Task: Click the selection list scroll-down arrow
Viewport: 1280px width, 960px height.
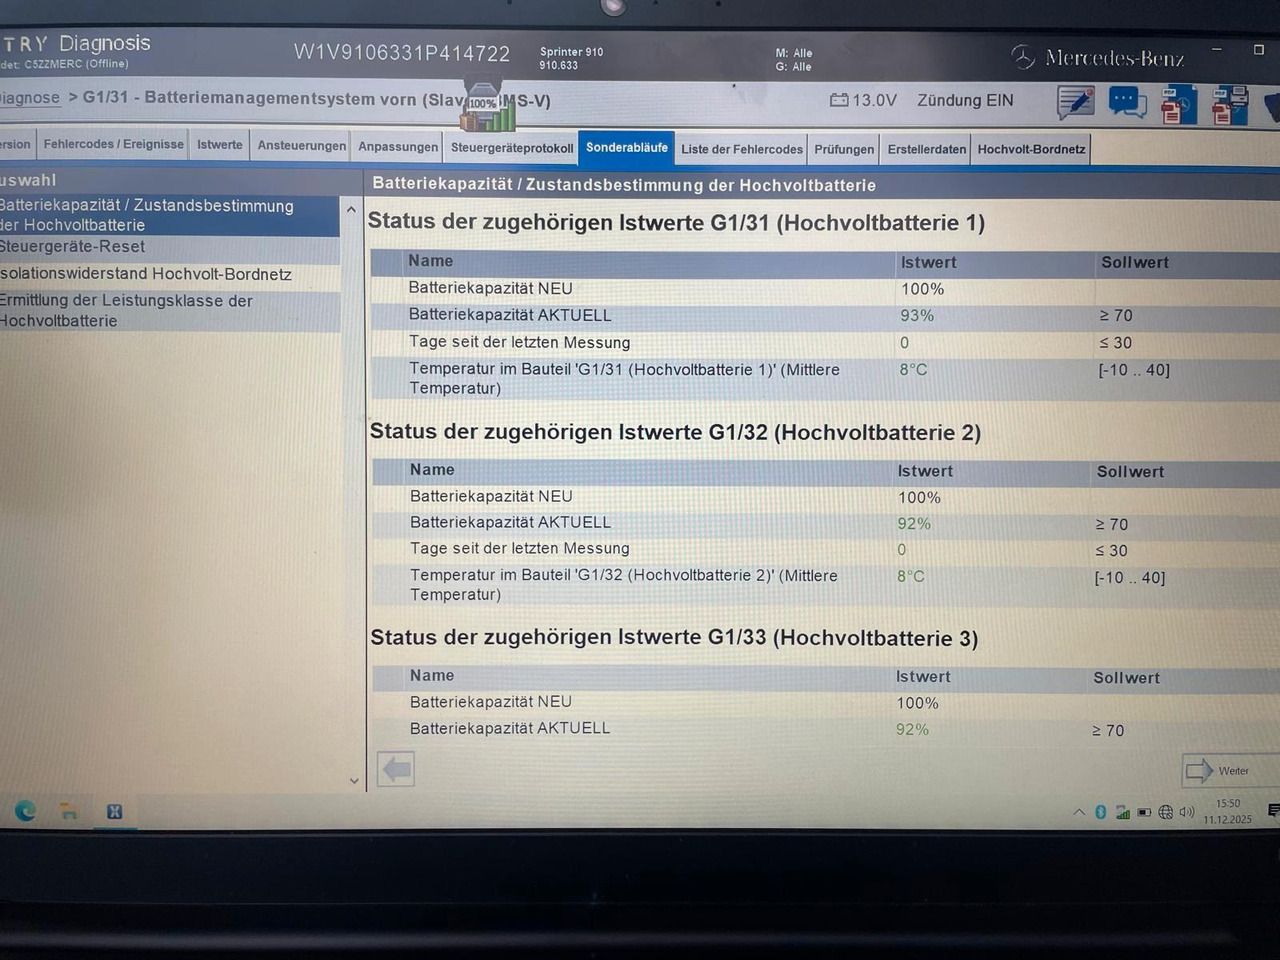Action: 353,781
